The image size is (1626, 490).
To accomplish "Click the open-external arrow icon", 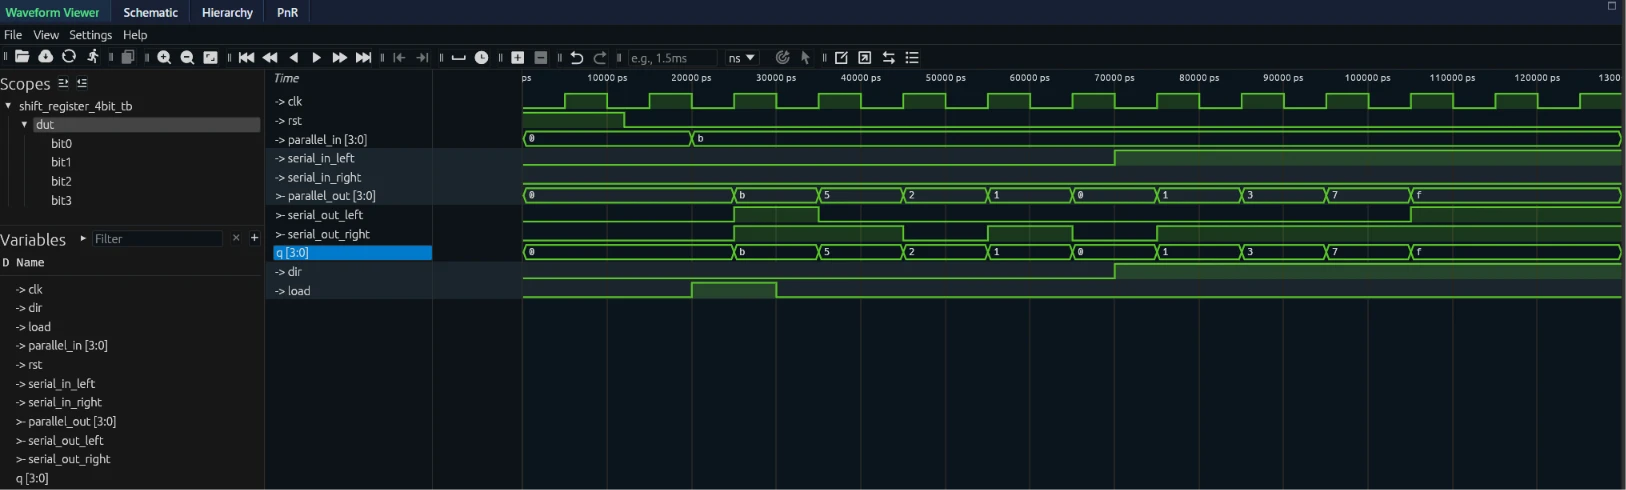I will point(864,57).
